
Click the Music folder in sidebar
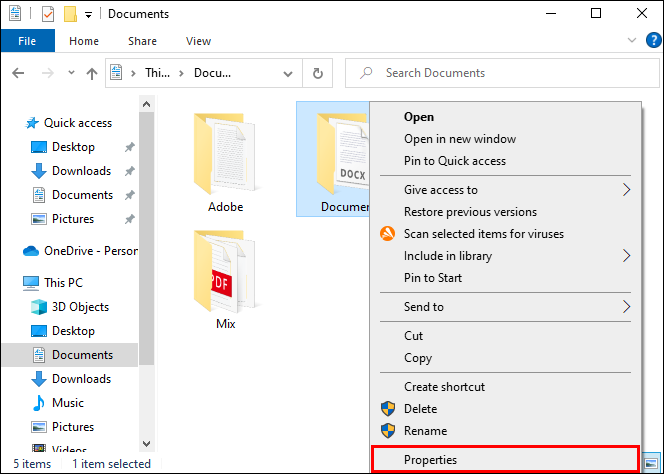pos(67,403)
